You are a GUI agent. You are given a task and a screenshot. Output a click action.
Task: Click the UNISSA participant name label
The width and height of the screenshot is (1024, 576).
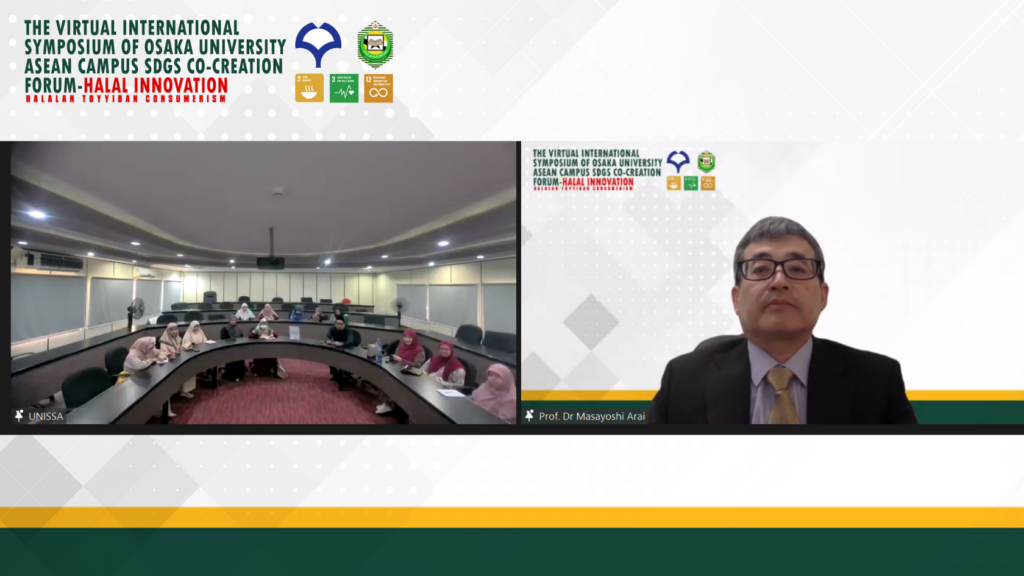coord(46,416)
